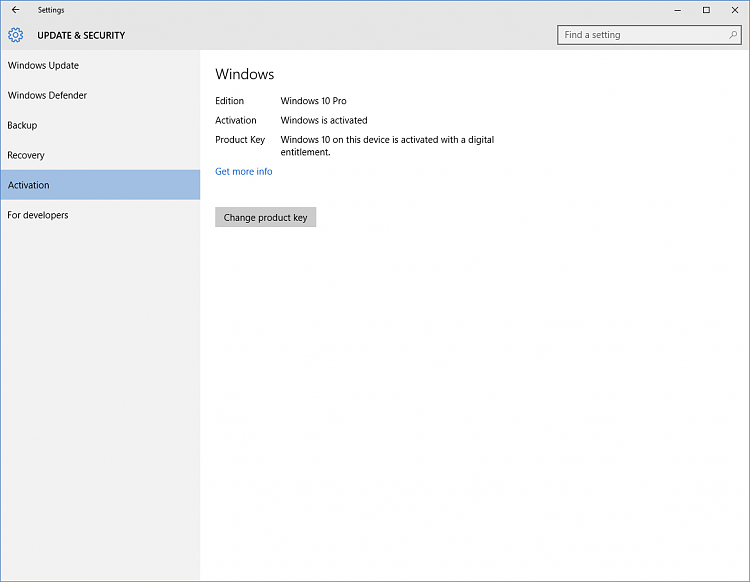Click the Activation label next to Windows is activated
The height and width of the screenshot is (582, 750).
[235, 120]
